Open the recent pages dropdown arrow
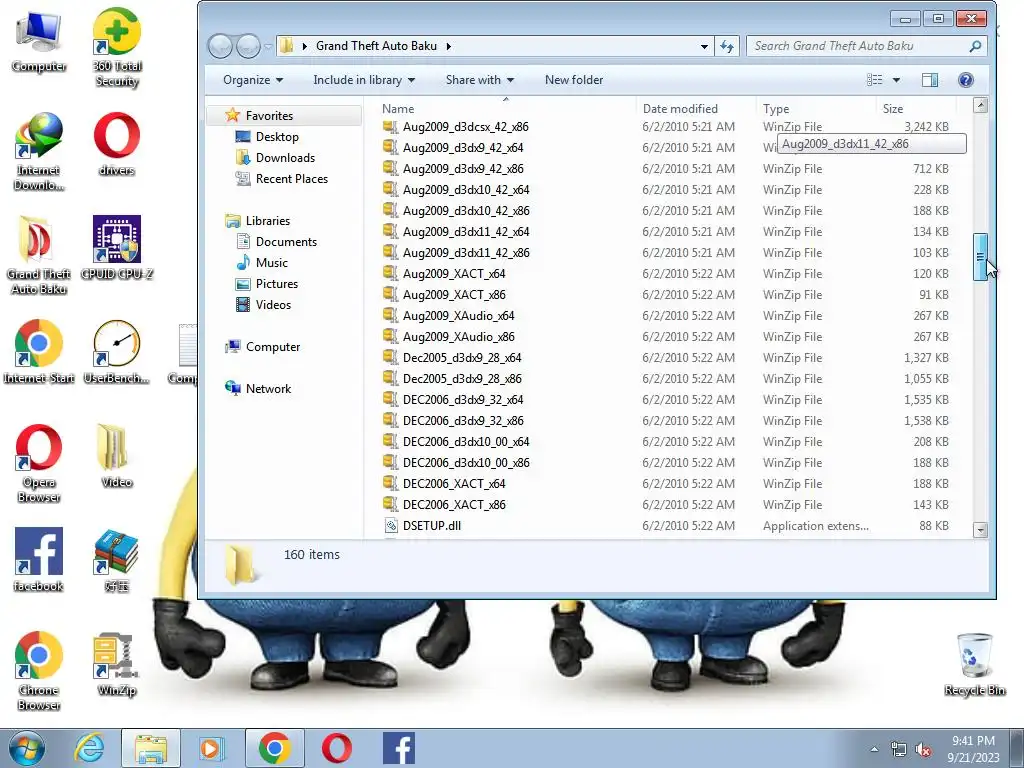1024x768 pixels. coord(268,46)
